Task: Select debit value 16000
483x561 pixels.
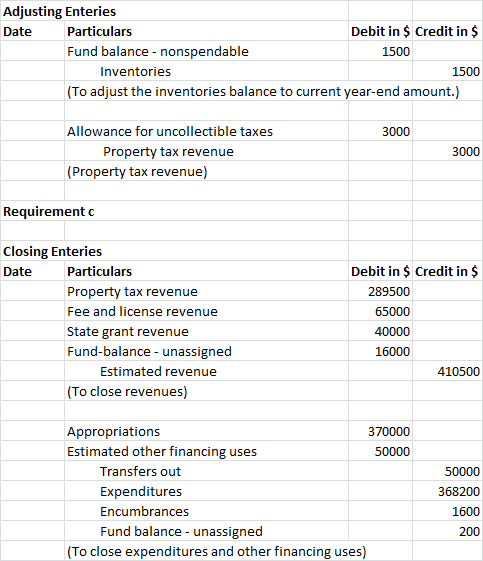Action: pos(392,352)
